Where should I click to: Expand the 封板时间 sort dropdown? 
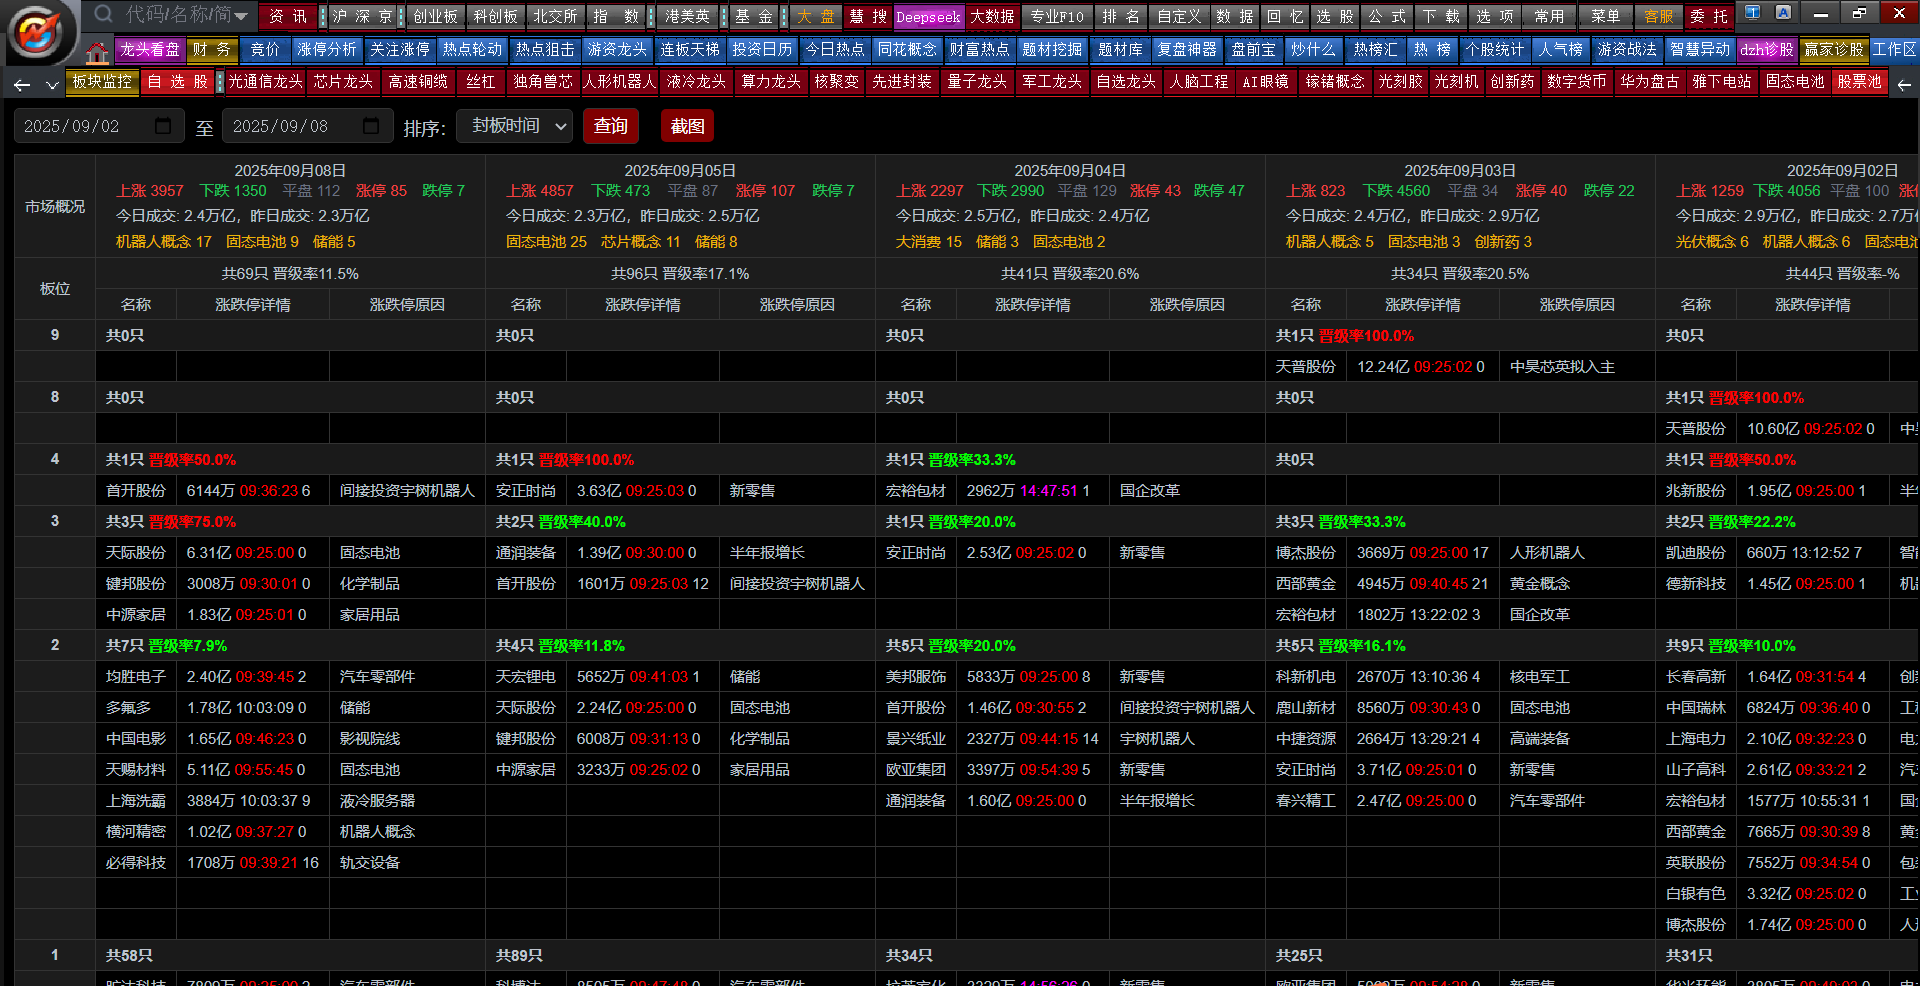[515, 126]
